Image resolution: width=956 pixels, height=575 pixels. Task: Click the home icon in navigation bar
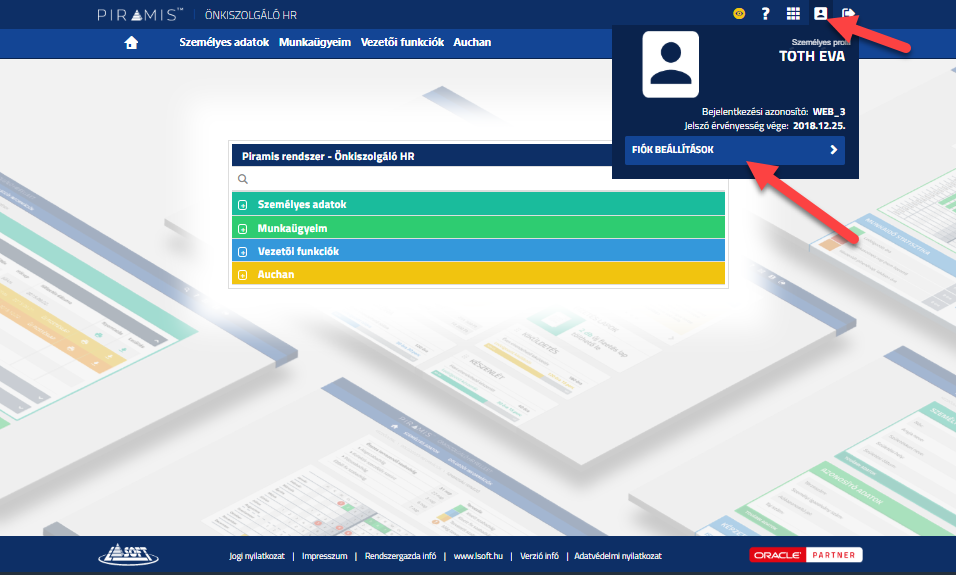click(130, 42)
